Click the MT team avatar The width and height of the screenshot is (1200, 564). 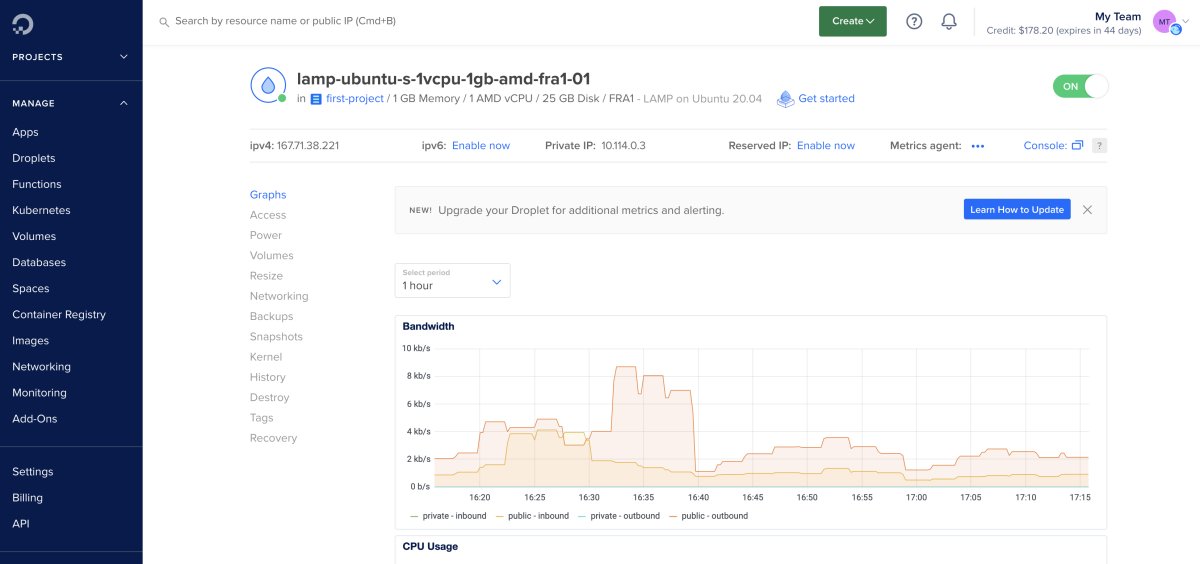coord(1164,21)
